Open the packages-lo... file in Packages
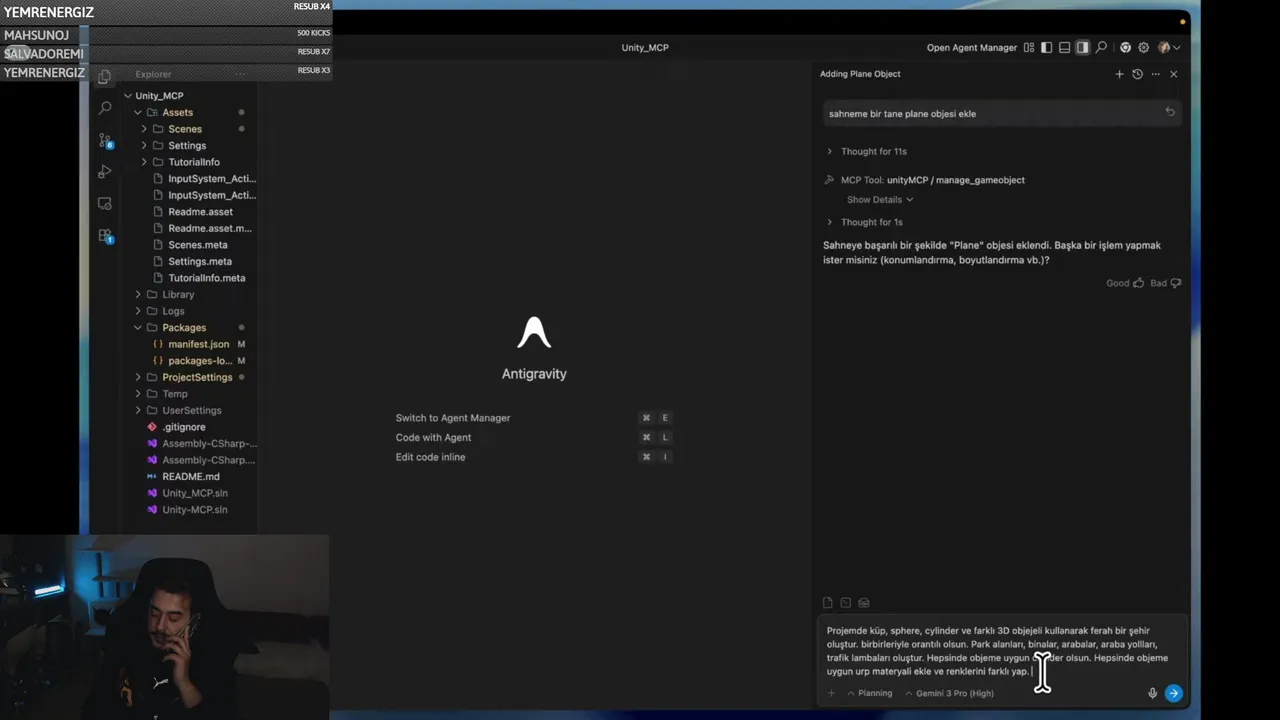Viewport: 1280px width, 720px height. point(200,361)
